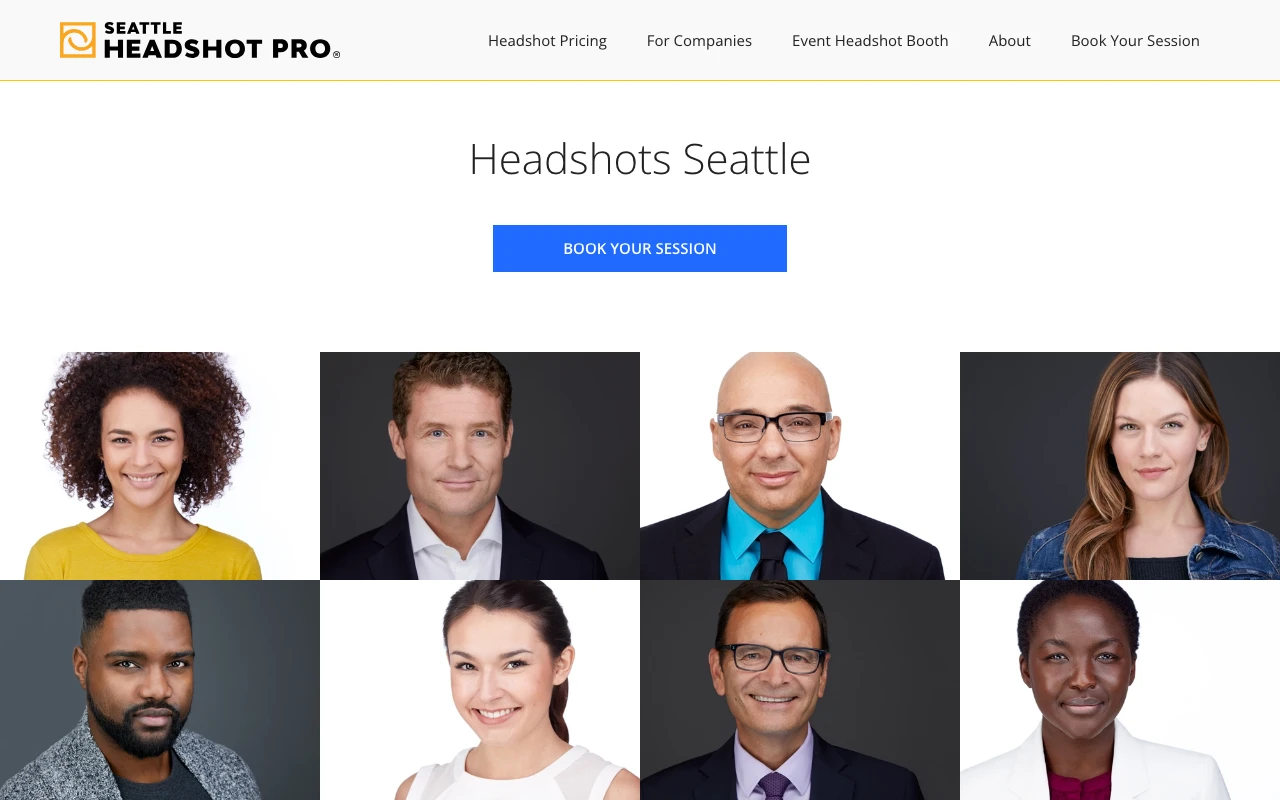The width and height of the screenshot is (1280, 800).
Task: Click the registered trademark symbol beside the logo
Action: (x=337, y=55)
